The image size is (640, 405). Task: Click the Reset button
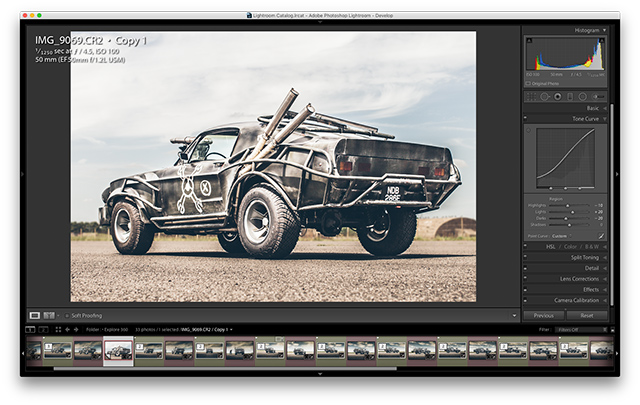point(586,315)
